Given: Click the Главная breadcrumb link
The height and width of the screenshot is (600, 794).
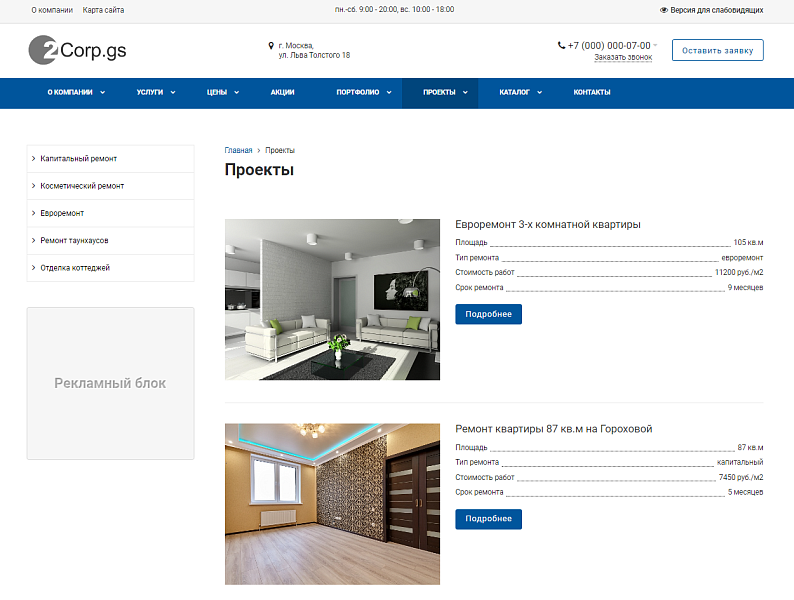Looking at the screenshot, I should [238, 150].
